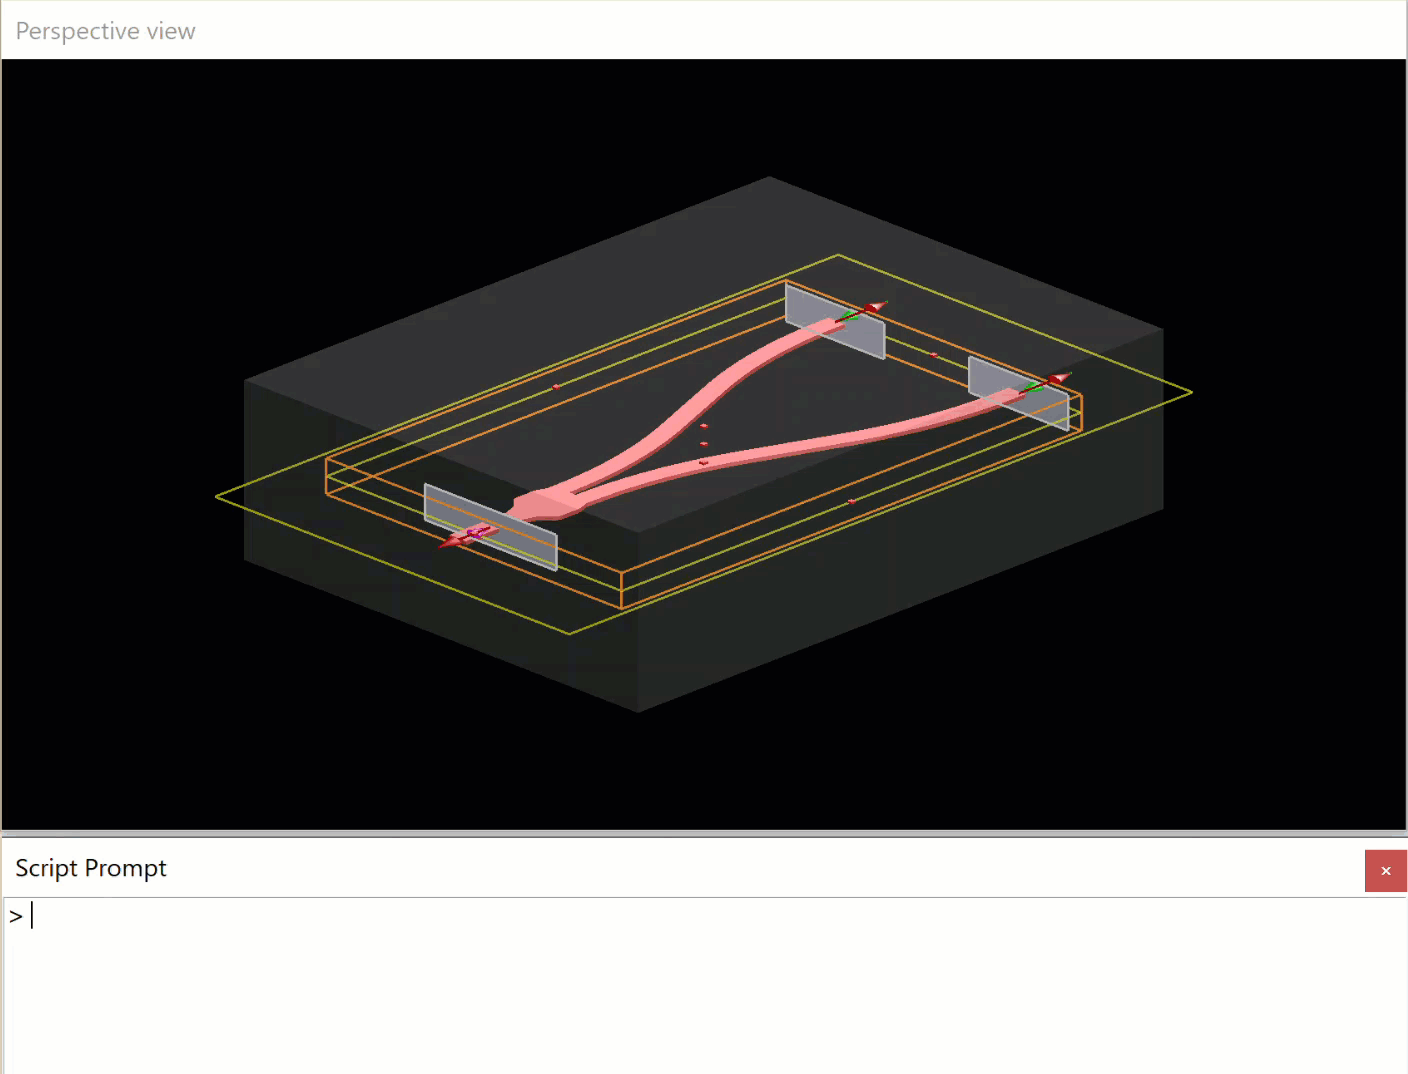Select the green arrow on the right port plane
Image resolution: width=1408 pixels, height=1074 pixels.
pyautogui.click(x=1033, y=387)
